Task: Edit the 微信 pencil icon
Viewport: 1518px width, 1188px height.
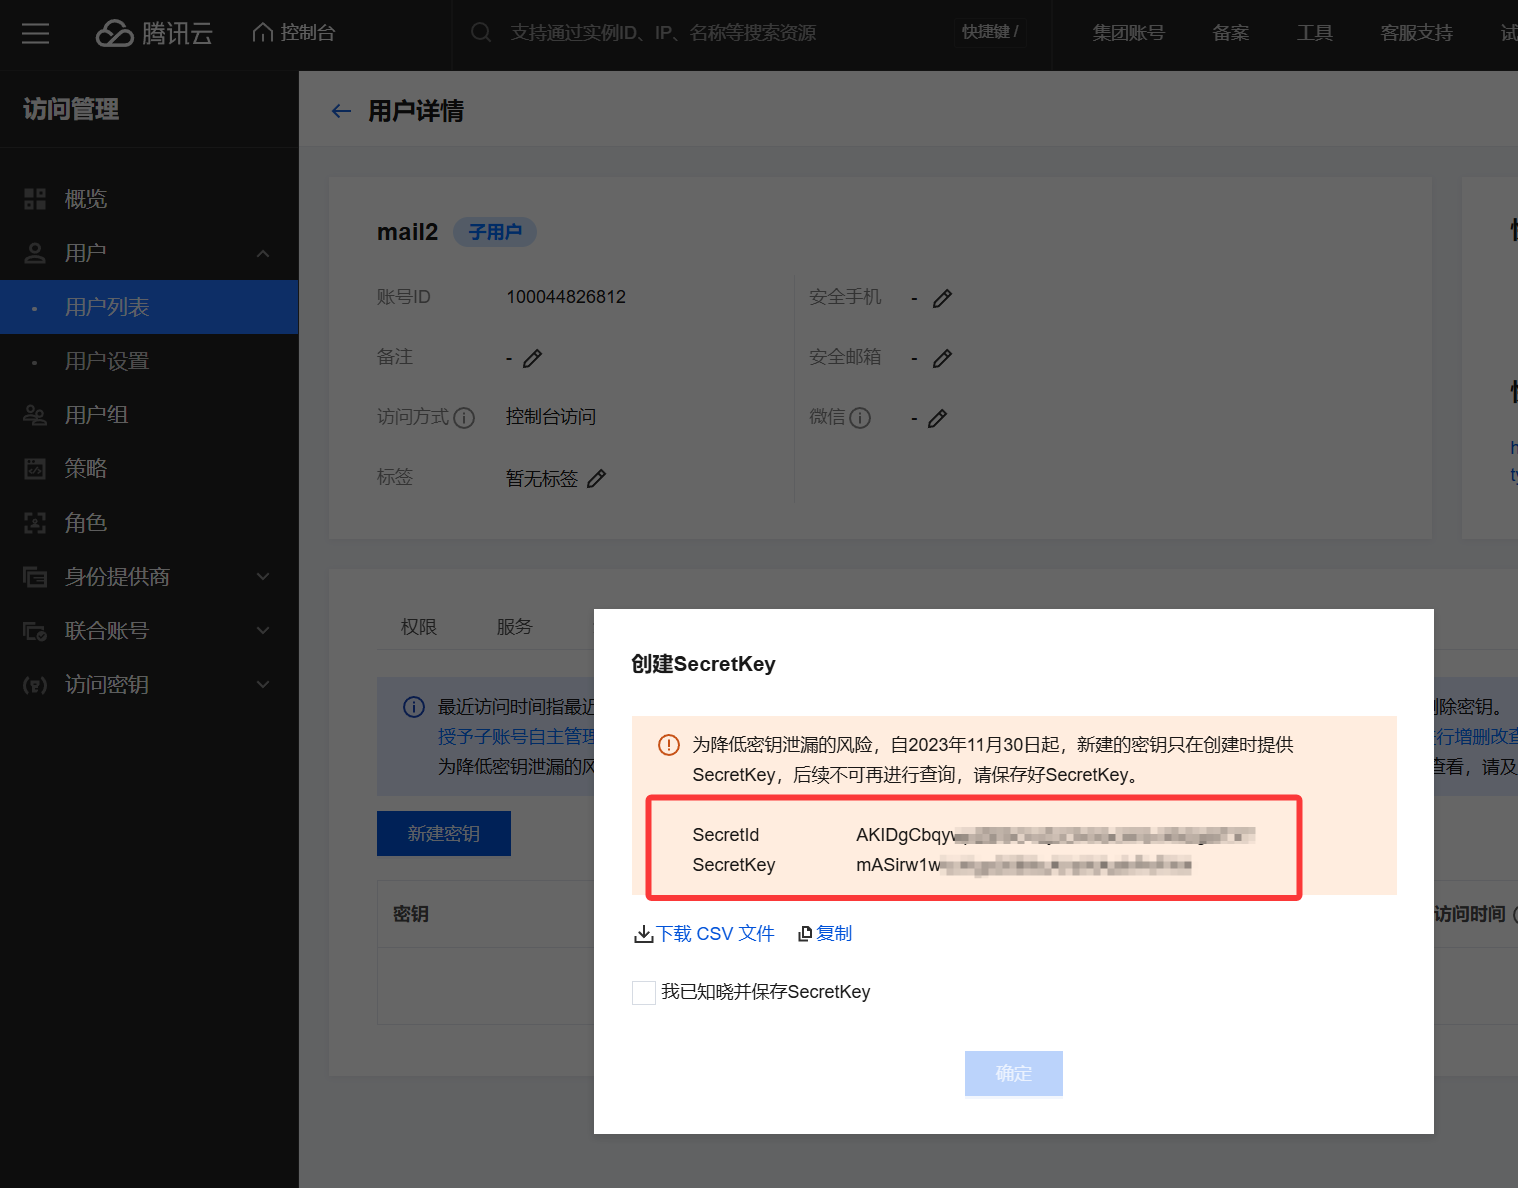Action: pos(937,418)
